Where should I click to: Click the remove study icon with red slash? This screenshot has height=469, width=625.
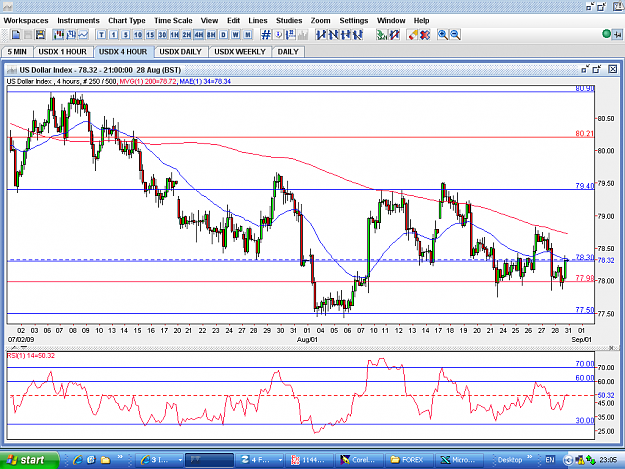click(x=395, y=35)
